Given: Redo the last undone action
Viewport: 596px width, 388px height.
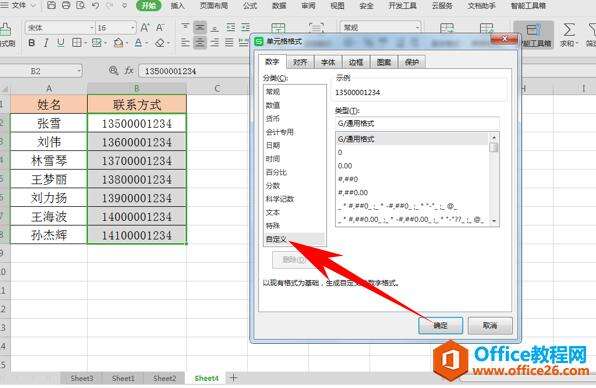Looking at the screenshot, I should tap(109, 5).
